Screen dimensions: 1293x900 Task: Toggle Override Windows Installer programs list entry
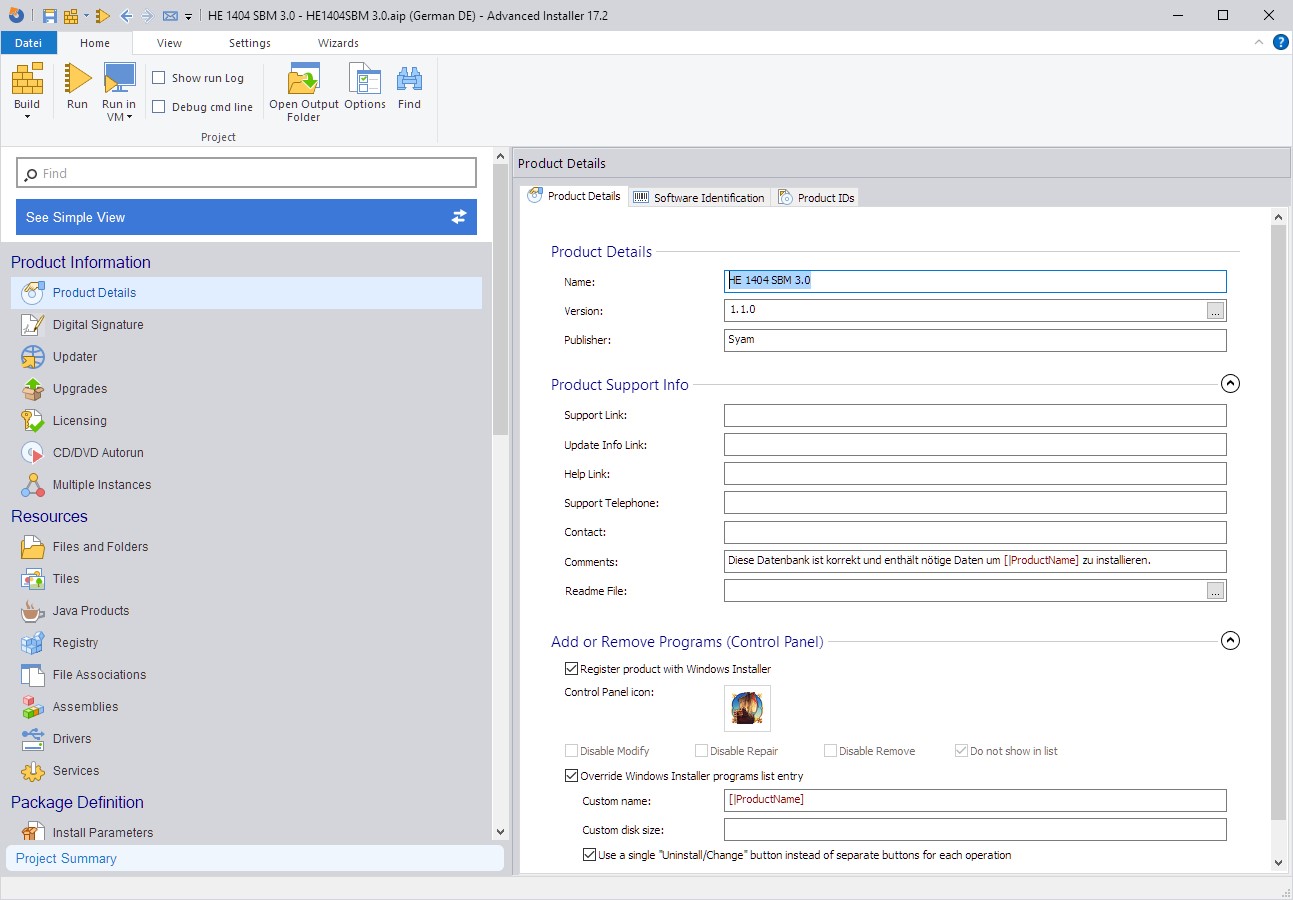(572, 776)
